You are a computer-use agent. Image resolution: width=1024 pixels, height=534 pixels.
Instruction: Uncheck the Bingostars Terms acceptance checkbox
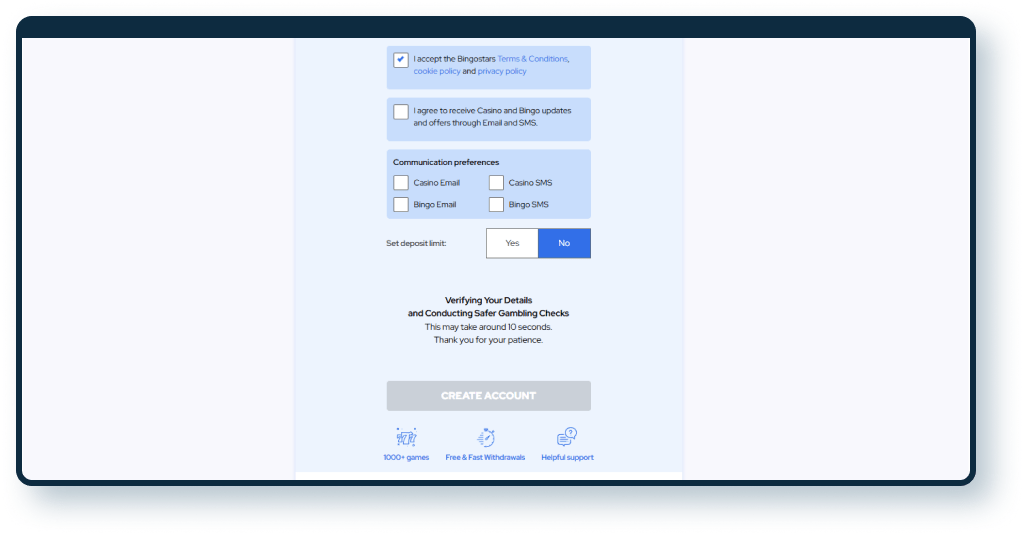tap(401, 60)
